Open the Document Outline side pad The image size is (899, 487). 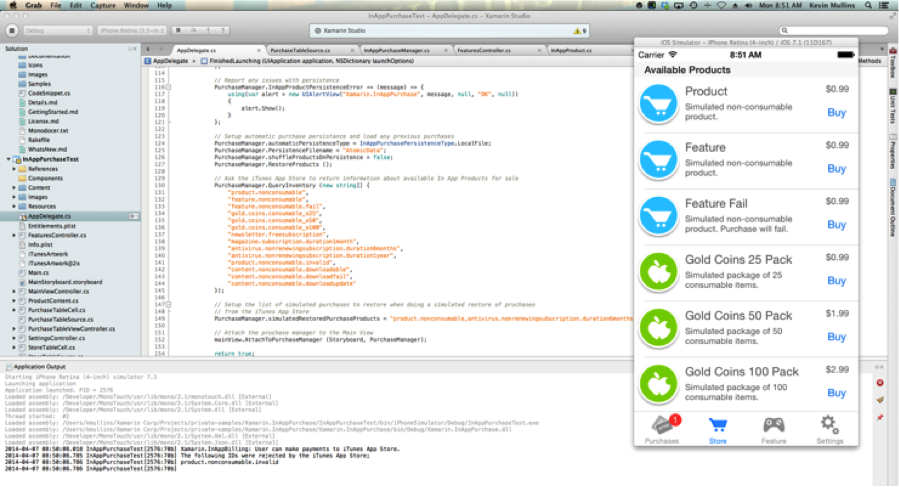click(x=893, y=208)
